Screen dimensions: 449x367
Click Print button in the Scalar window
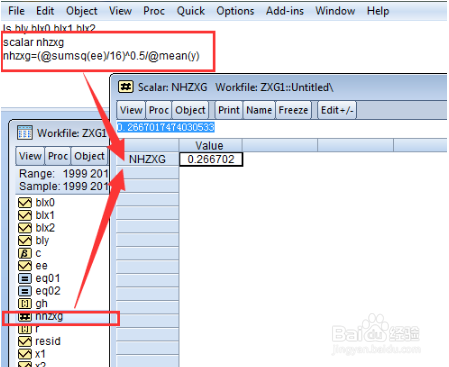click(229, 110)
